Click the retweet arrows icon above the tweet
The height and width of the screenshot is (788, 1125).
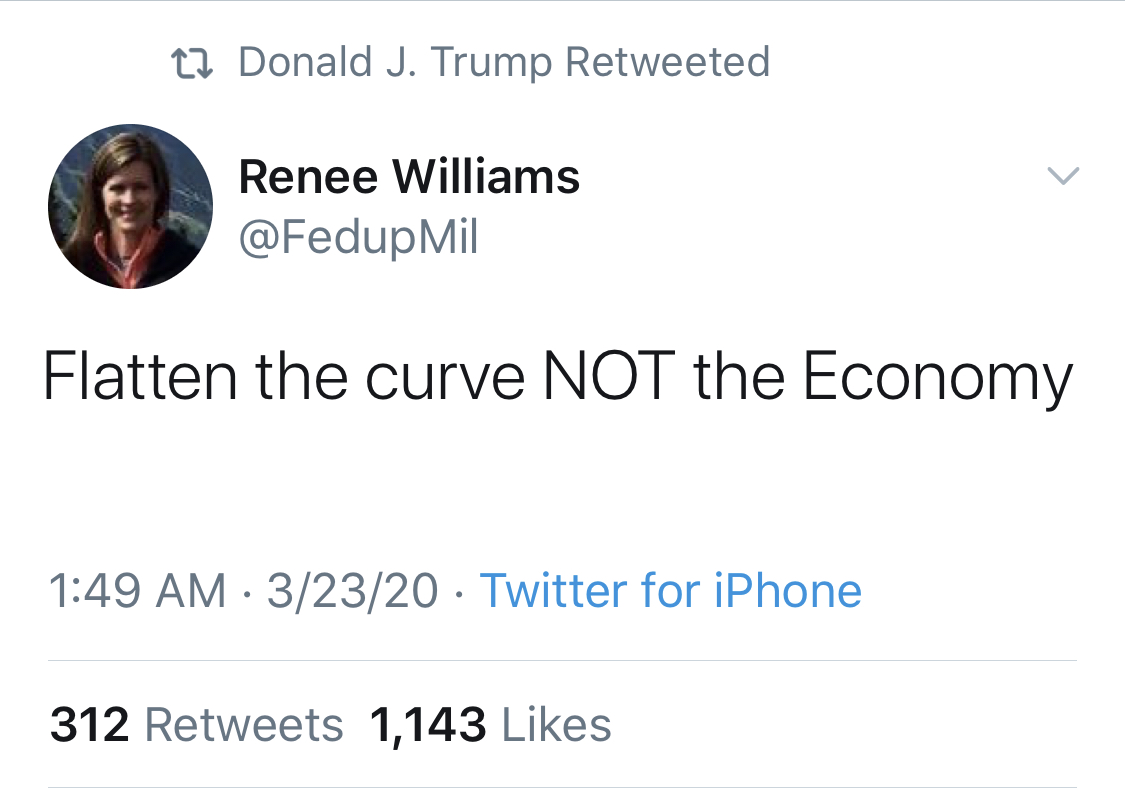click(x=191, y=63)
